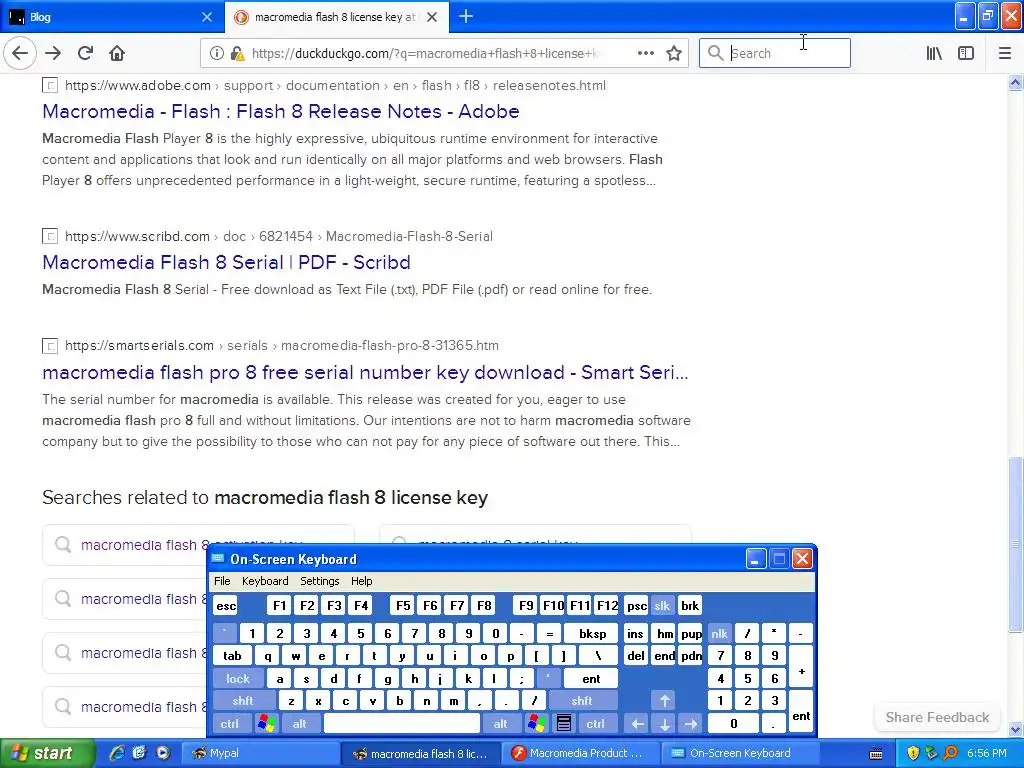Click the main ent key beside the semicolon
Image resolution: width=1024 pixels, height=768 pixels.
pyautogui.click(x=591, y=679)
